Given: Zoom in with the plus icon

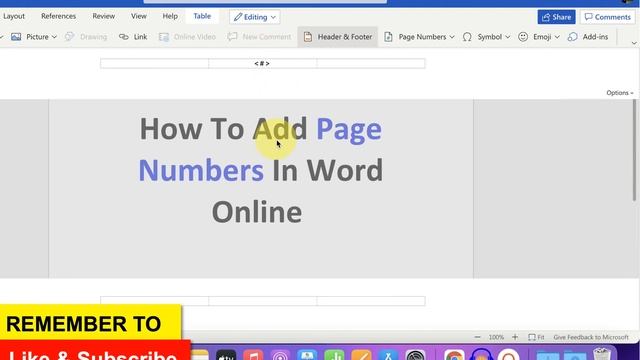Looking at the screenshot, I should (515, 337).
